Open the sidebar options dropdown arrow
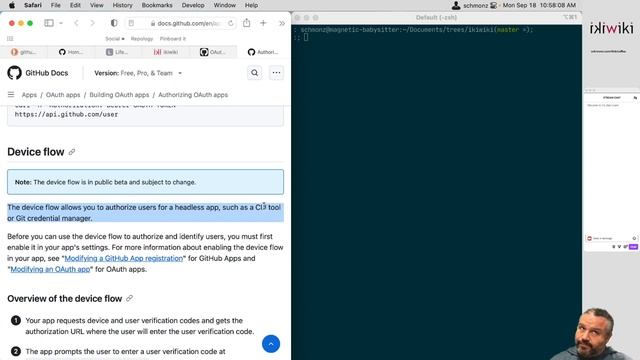 (x=61, y=23)
